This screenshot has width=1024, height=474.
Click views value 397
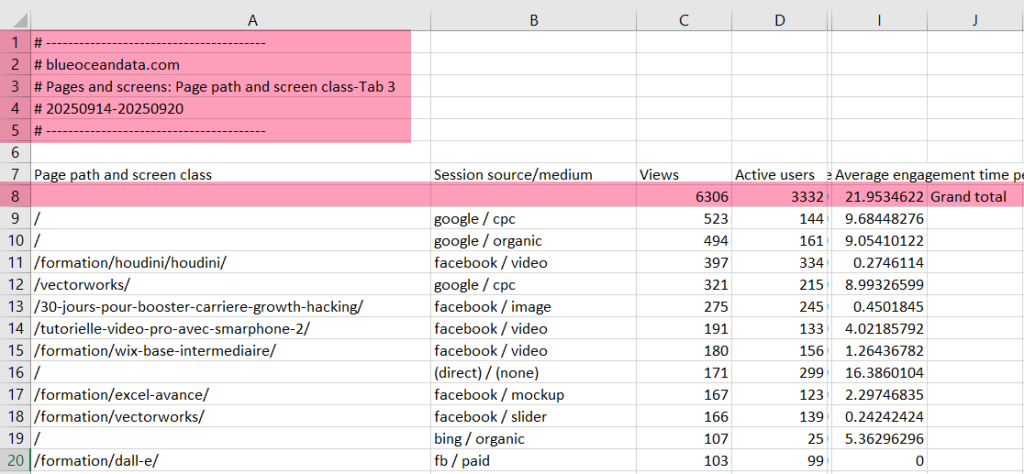[684, 262]
